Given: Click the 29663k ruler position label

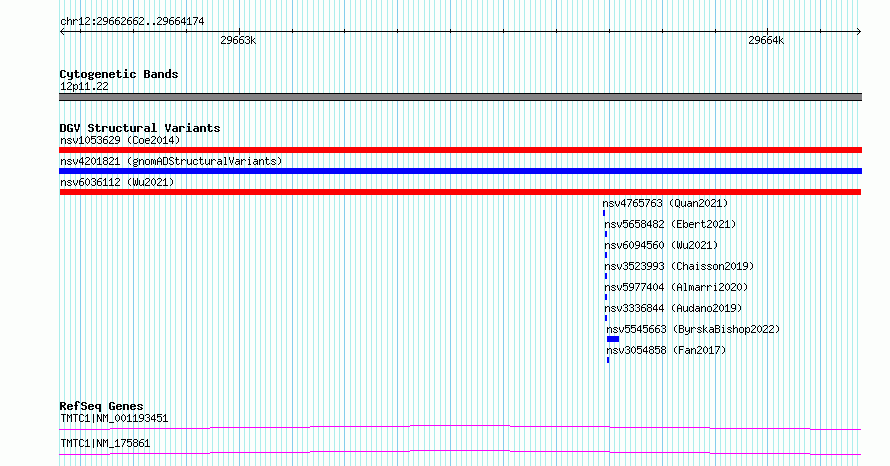Looking at the screenshot, I should [x=238, y=40].
